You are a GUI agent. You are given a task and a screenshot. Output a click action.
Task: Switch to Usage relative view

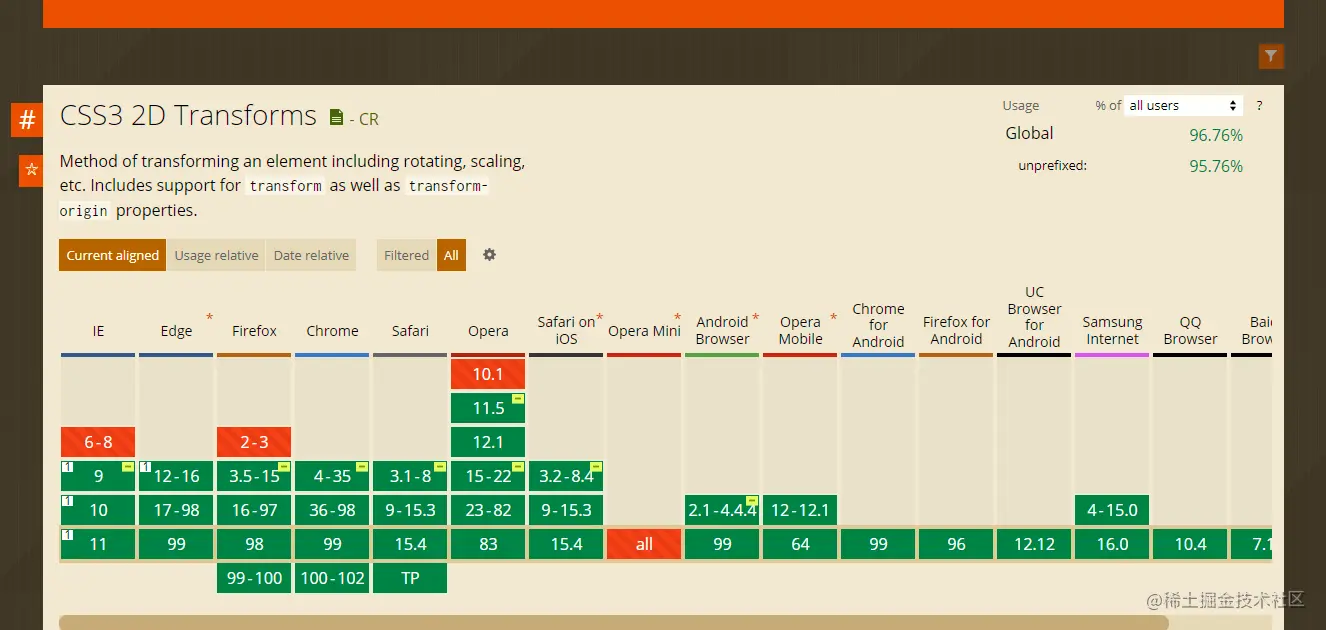pos(216,255)
